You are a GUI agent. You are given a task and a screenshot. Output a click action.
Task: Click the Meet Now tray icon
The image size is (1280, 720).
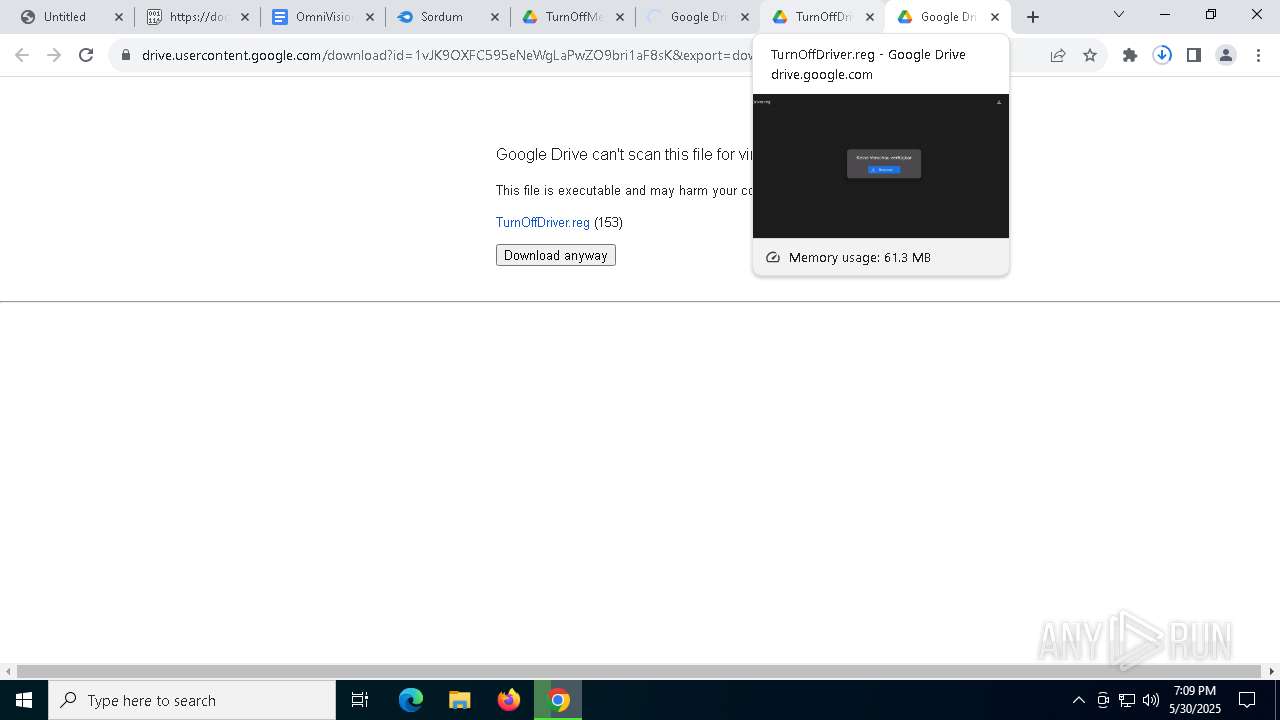[1103, 700]
